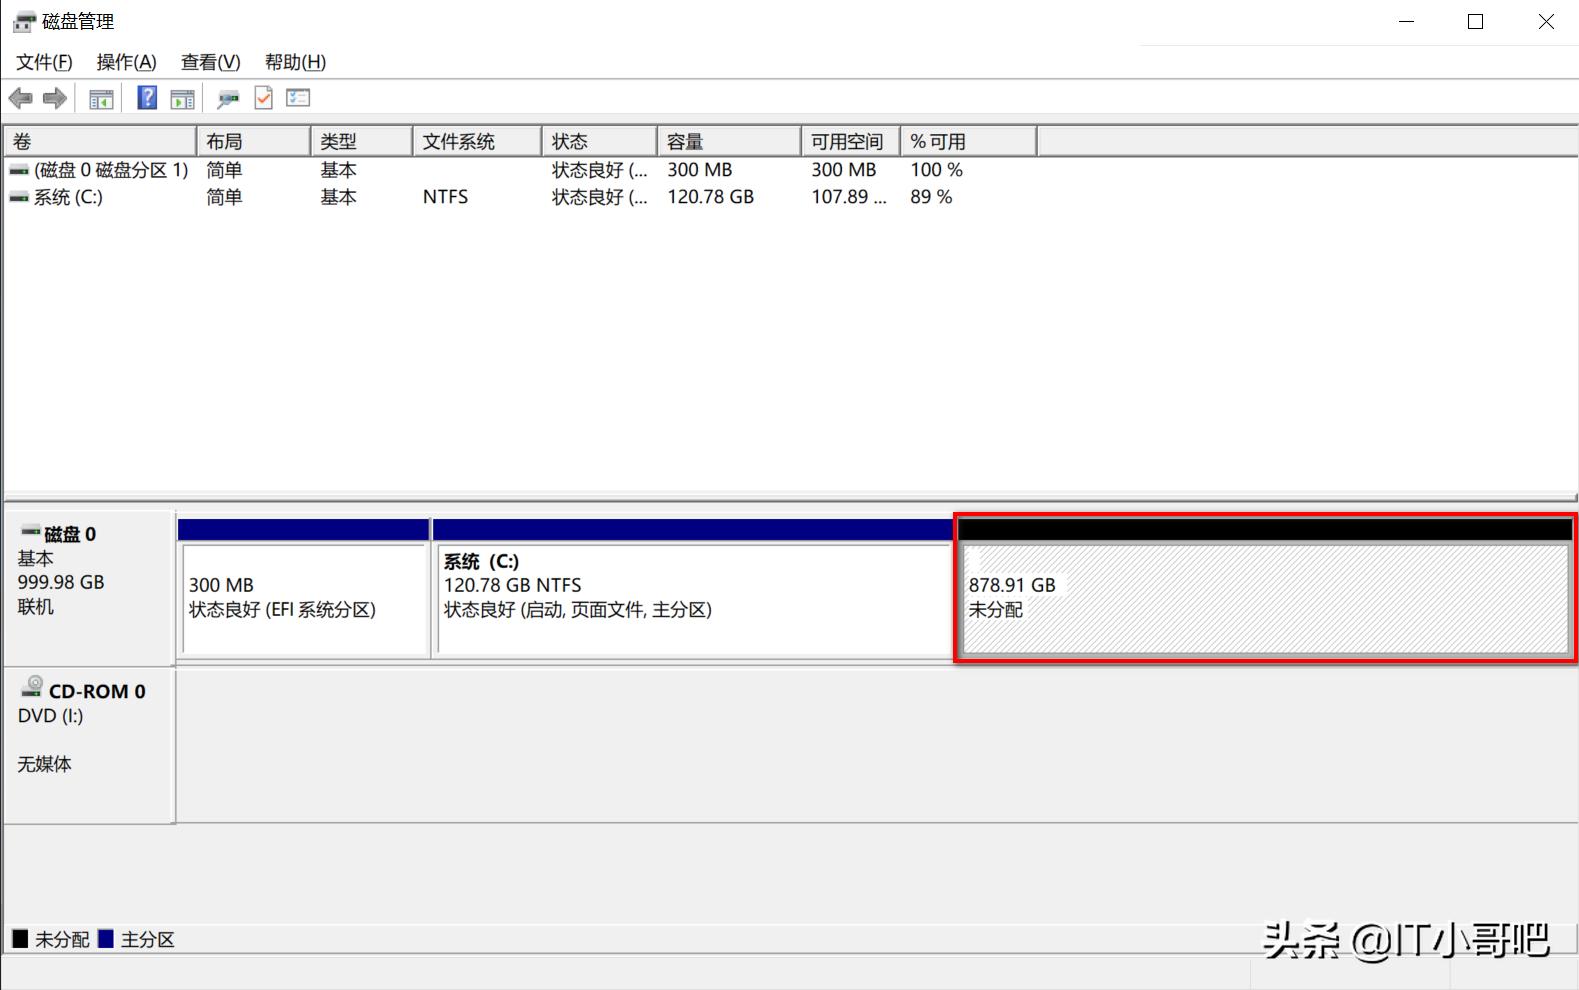Click the 300 MB capacity cell in the list
1579x990 pixels.
[x=700, y=170]
